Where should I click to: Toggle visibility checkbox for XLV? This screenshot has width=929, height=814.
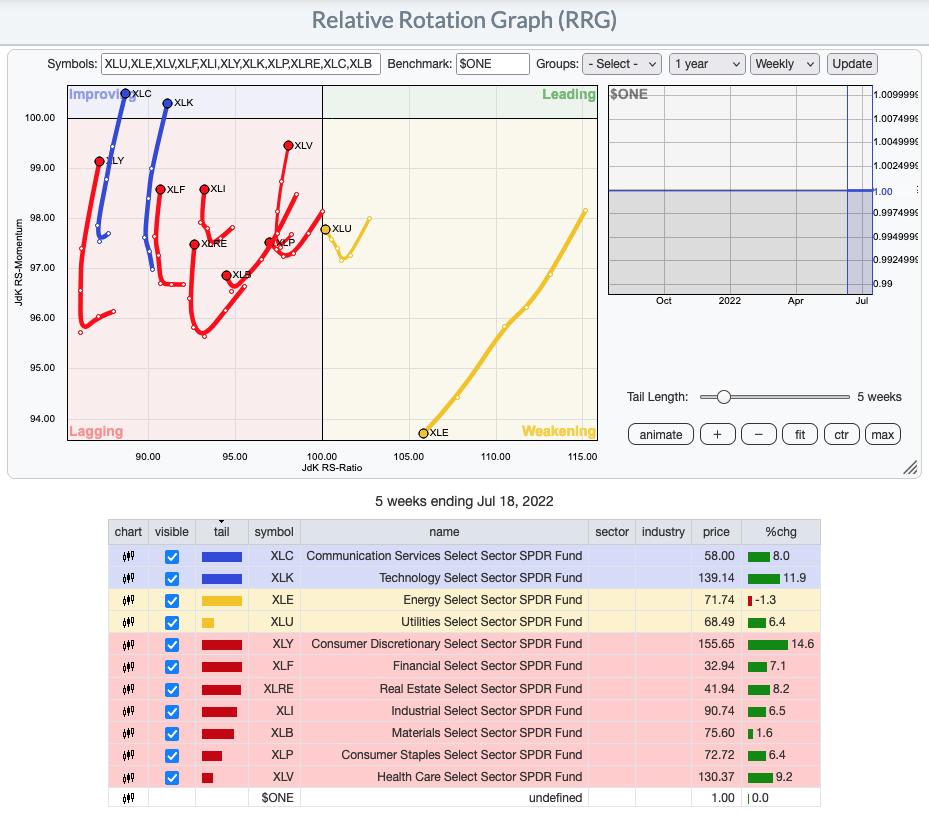172,777
